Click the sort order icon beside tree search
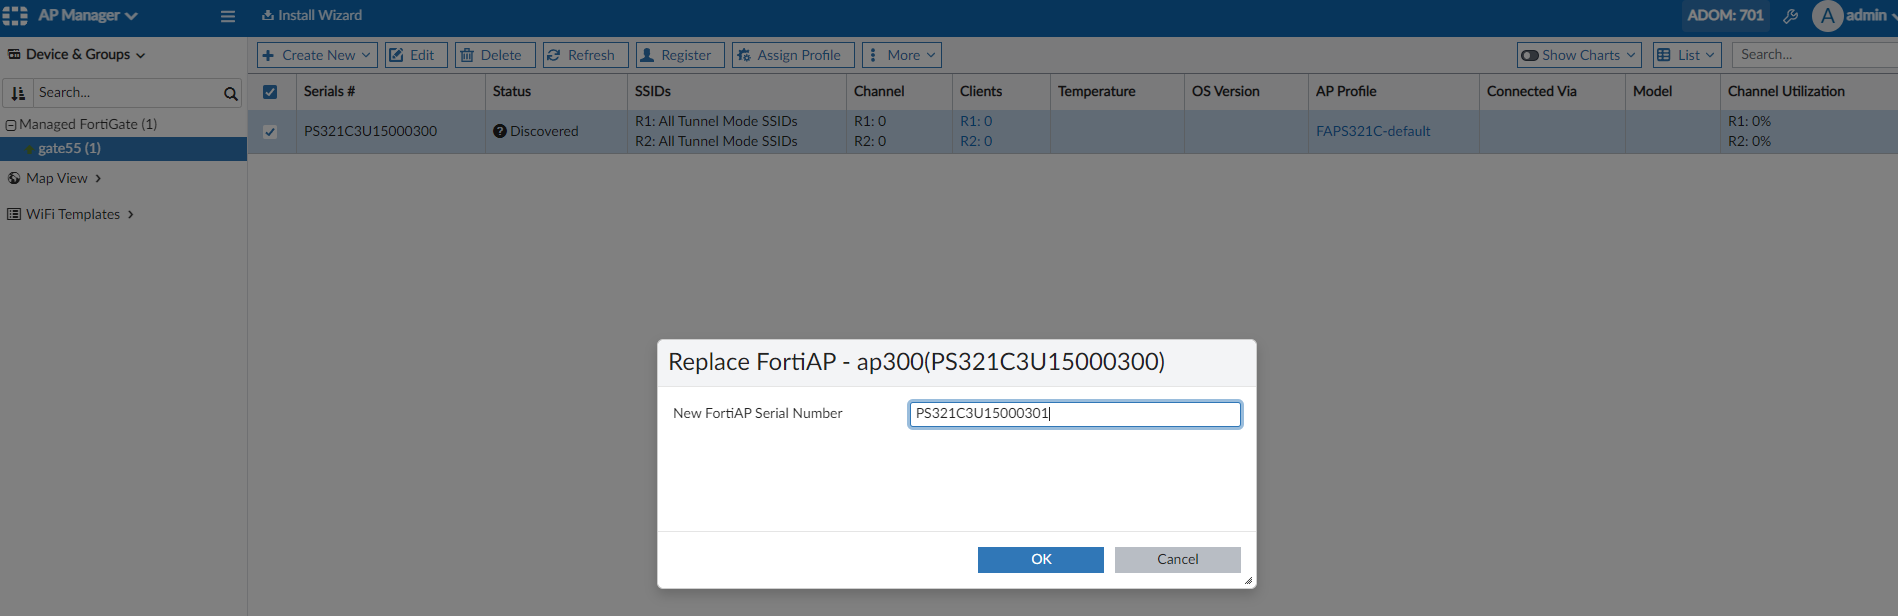1898x616 pixels. (18, 93)
